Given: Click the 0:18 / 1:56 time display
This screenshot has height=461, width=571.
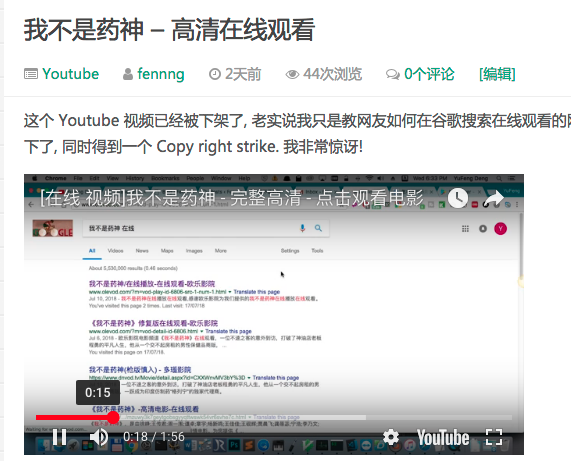Looking at the screenshot, I should coord(154,437).
